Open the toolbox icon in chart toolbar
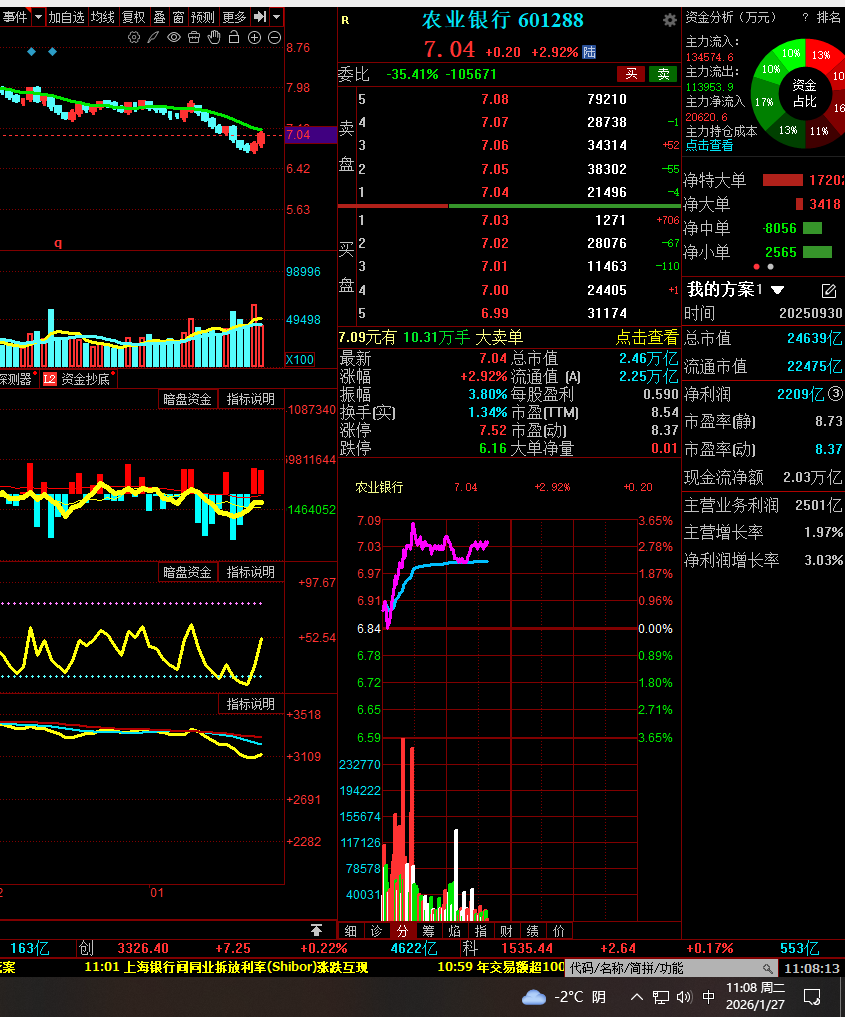 [x=194, y=38]
